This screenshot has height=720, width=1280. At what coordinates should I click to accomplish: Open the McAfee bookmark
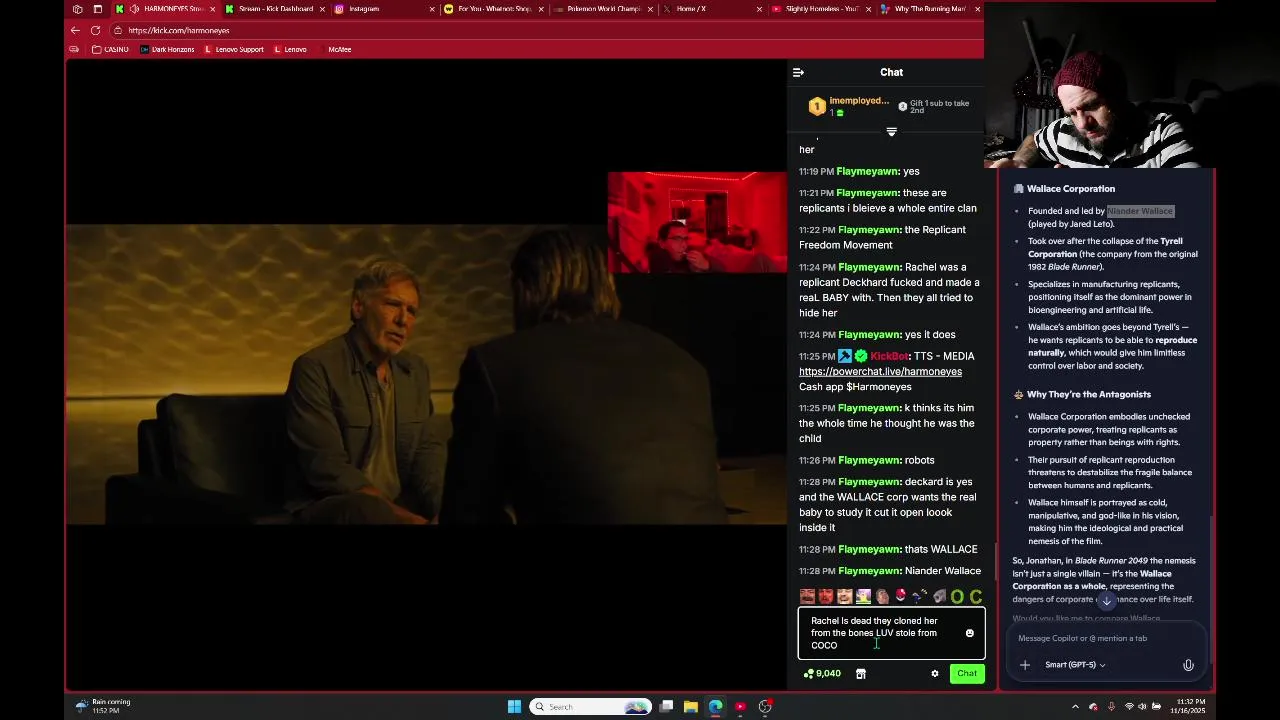coord(339,49)
